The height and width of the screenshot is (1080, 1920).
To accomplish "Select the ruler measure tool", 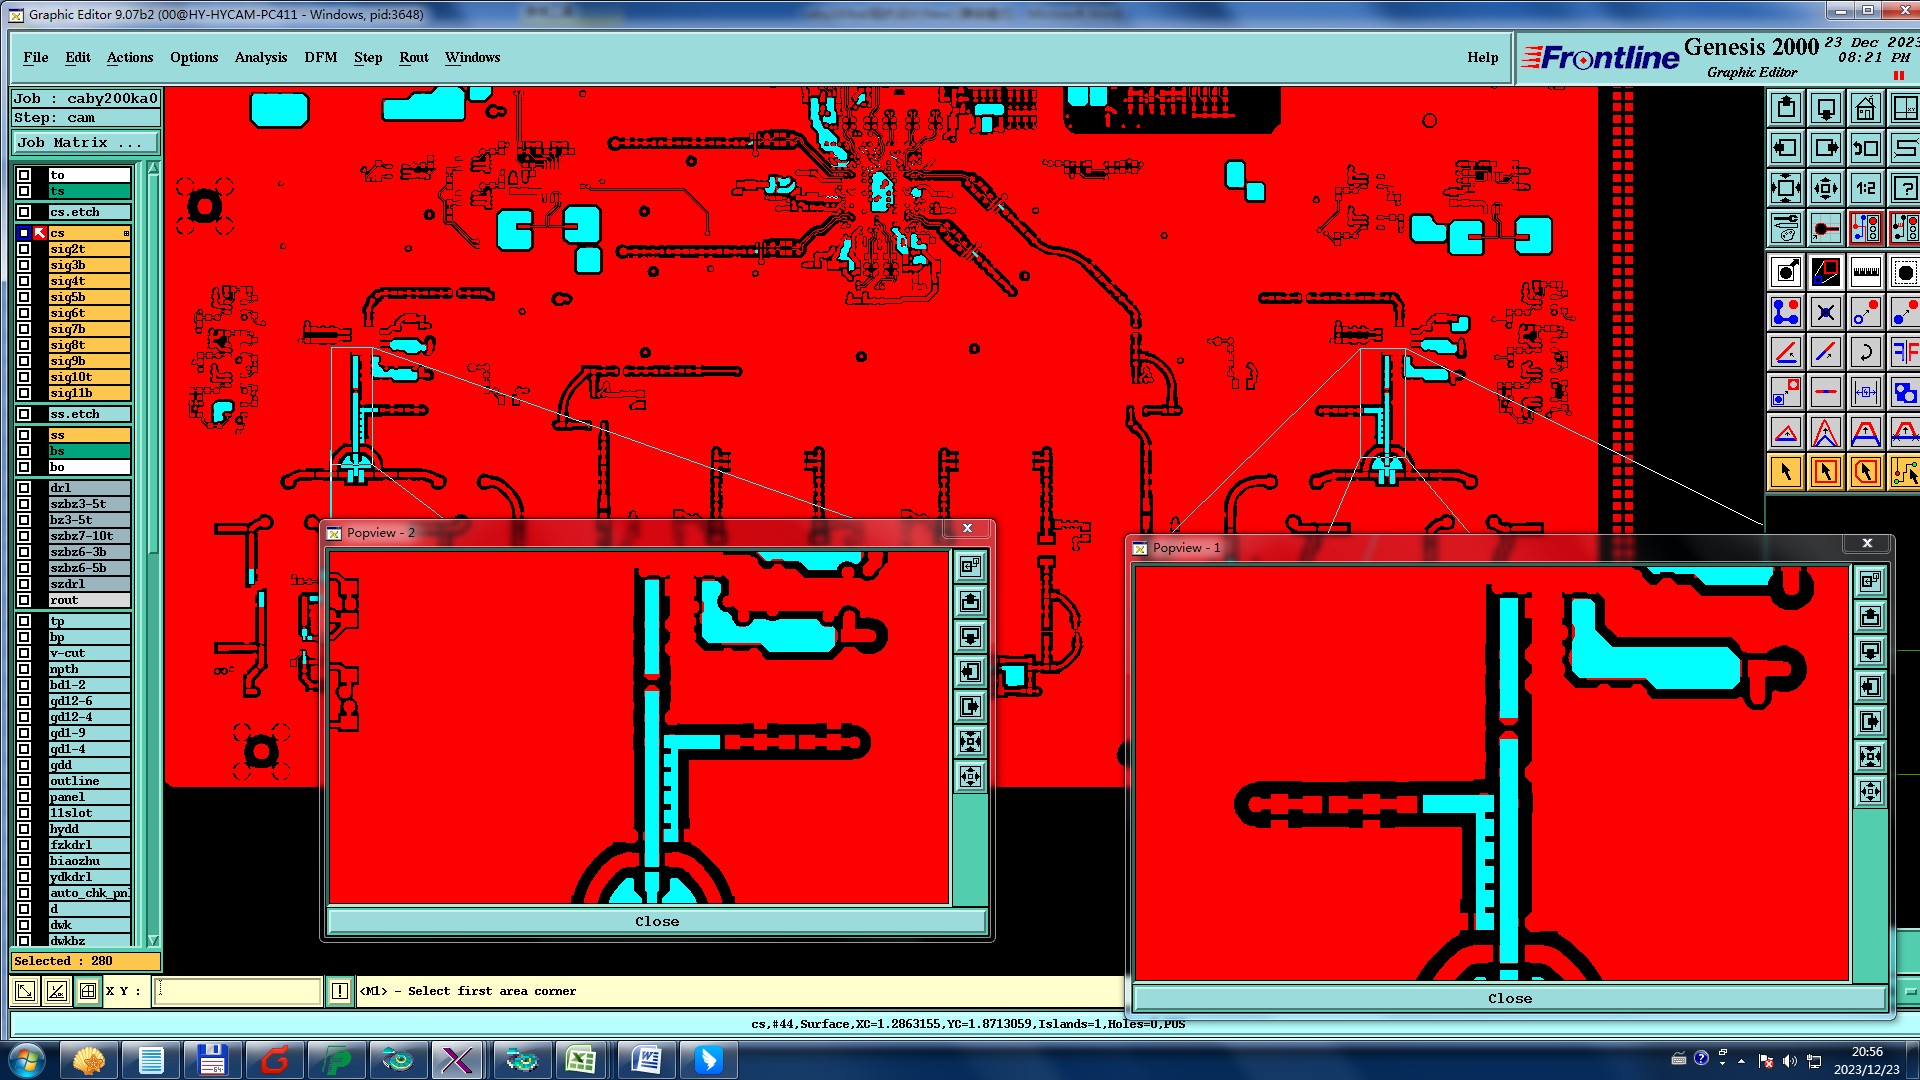I will click(1866, 272).
